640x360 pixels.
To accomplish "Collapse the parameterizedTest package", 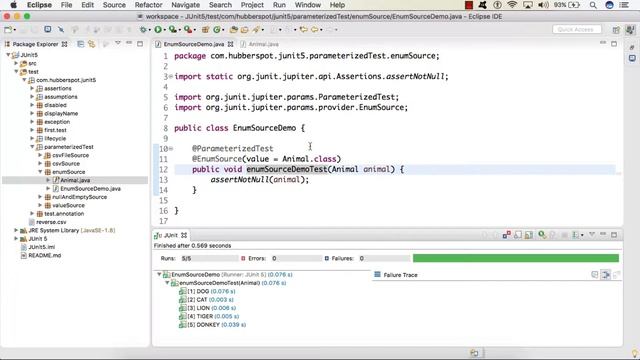I will pos(32,147).
